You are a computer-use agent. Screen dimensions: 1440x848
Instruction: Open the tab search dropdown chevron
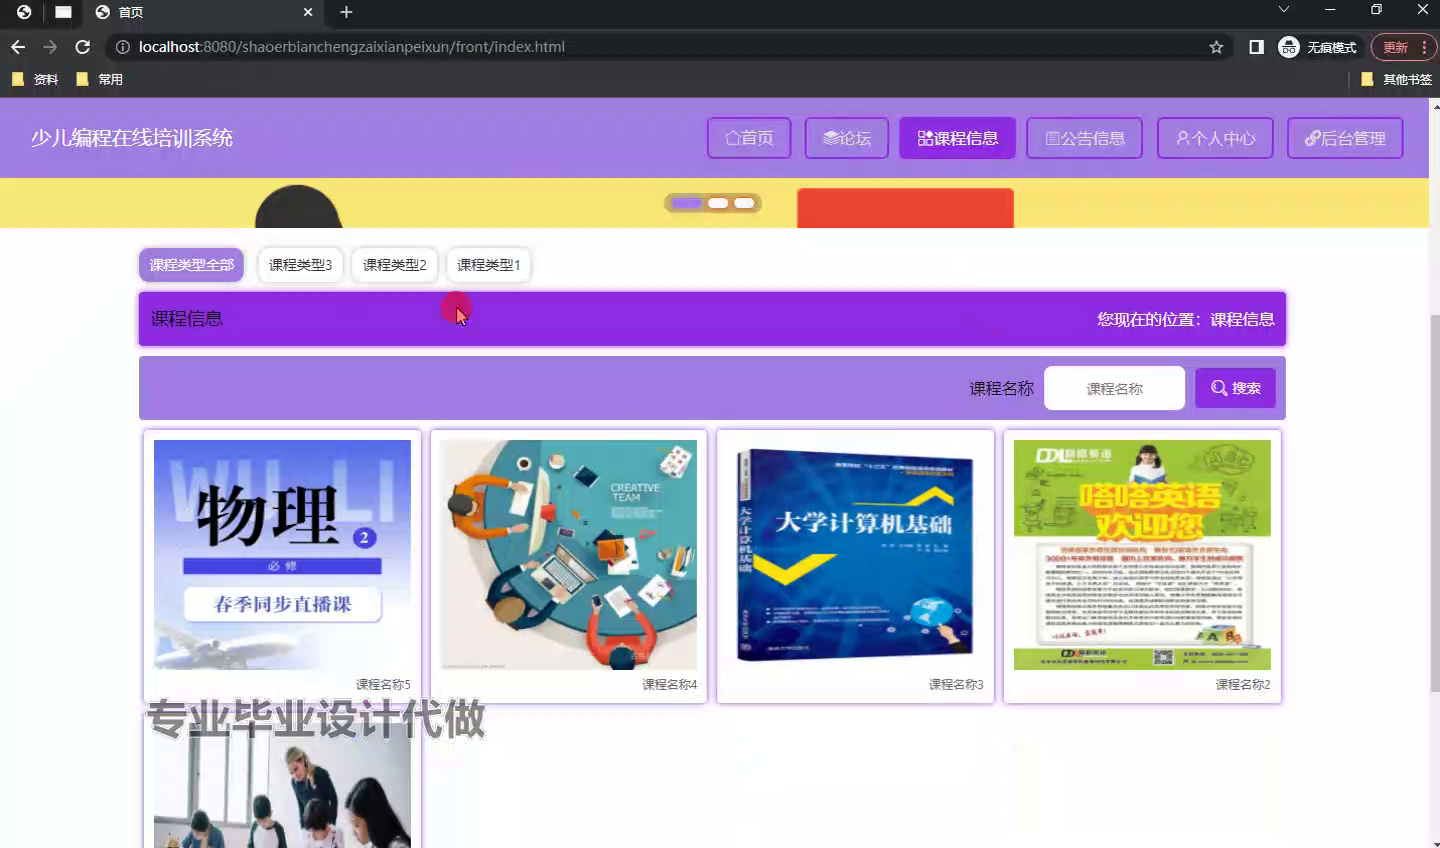coord(1284,10)
